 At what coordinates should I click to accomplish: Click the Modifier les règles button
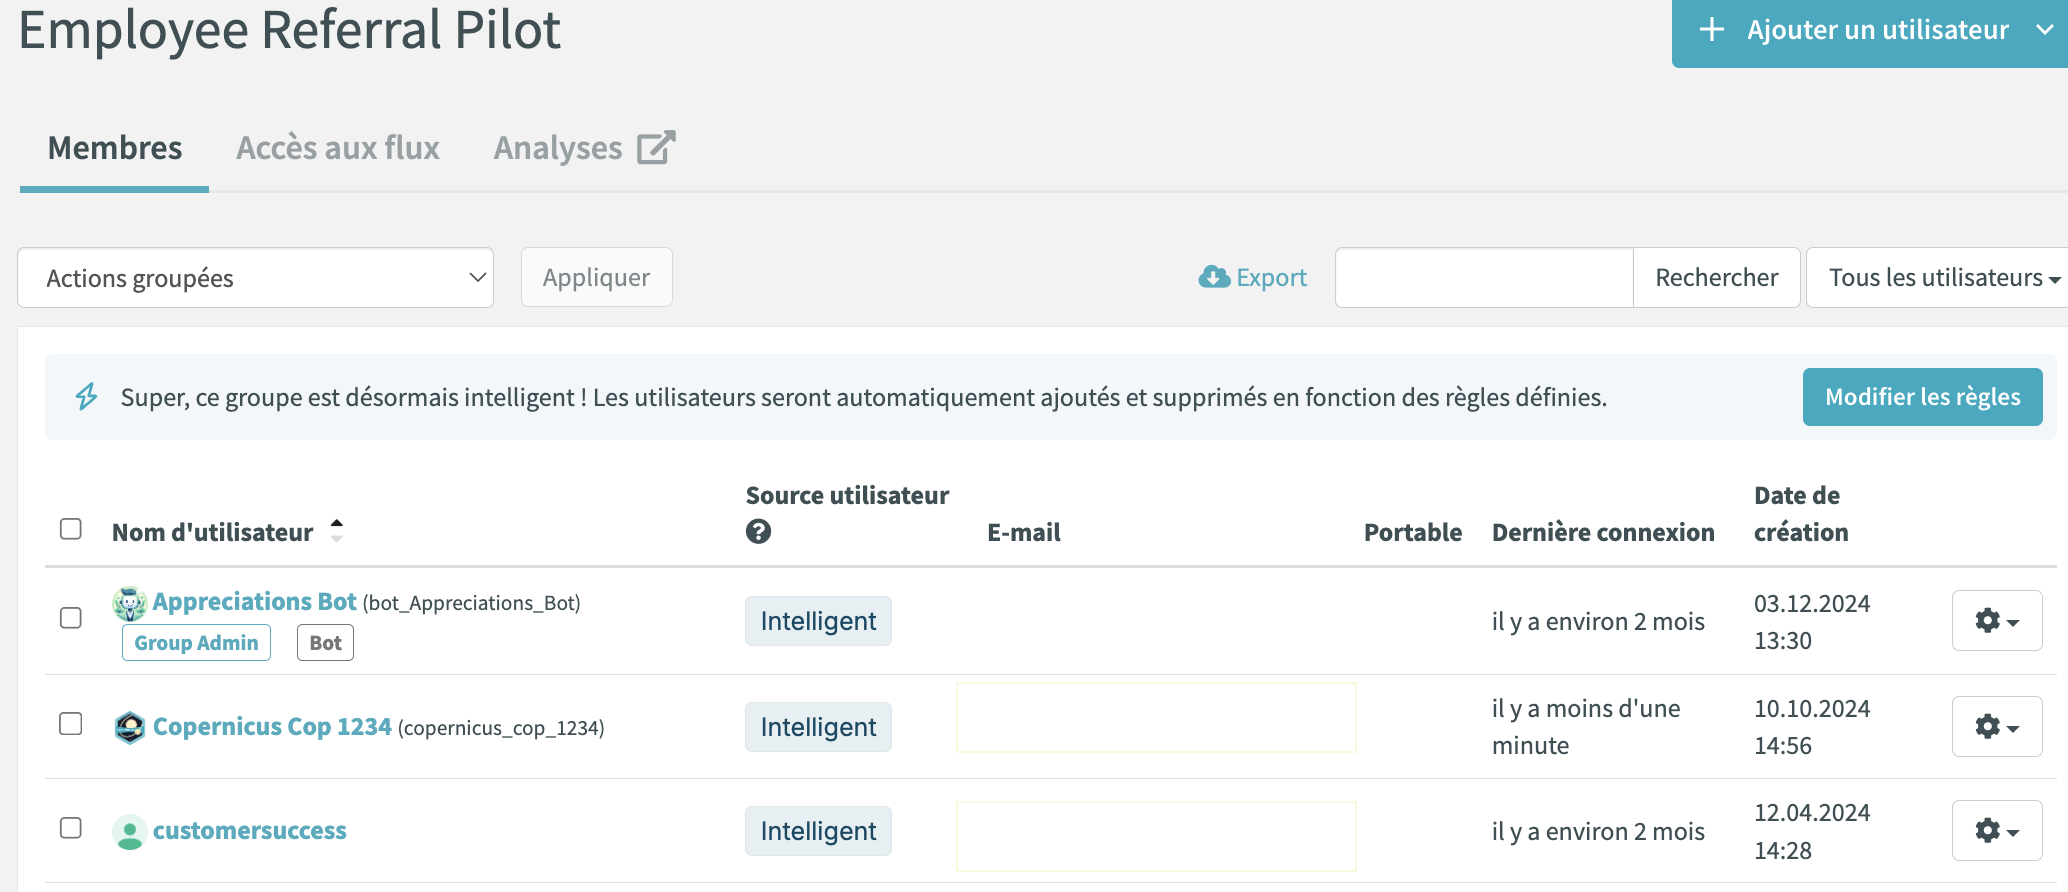click(1922, 397)
